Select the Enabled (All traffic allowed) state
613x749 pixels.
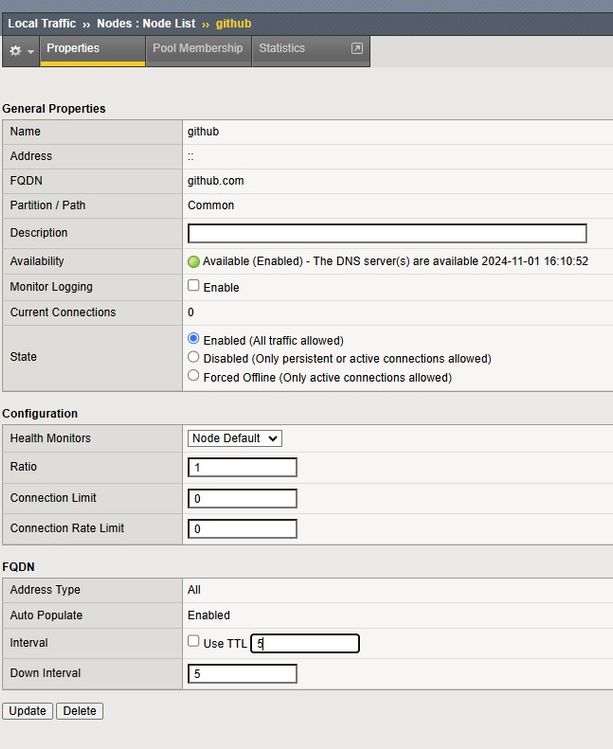click(194, 339)
